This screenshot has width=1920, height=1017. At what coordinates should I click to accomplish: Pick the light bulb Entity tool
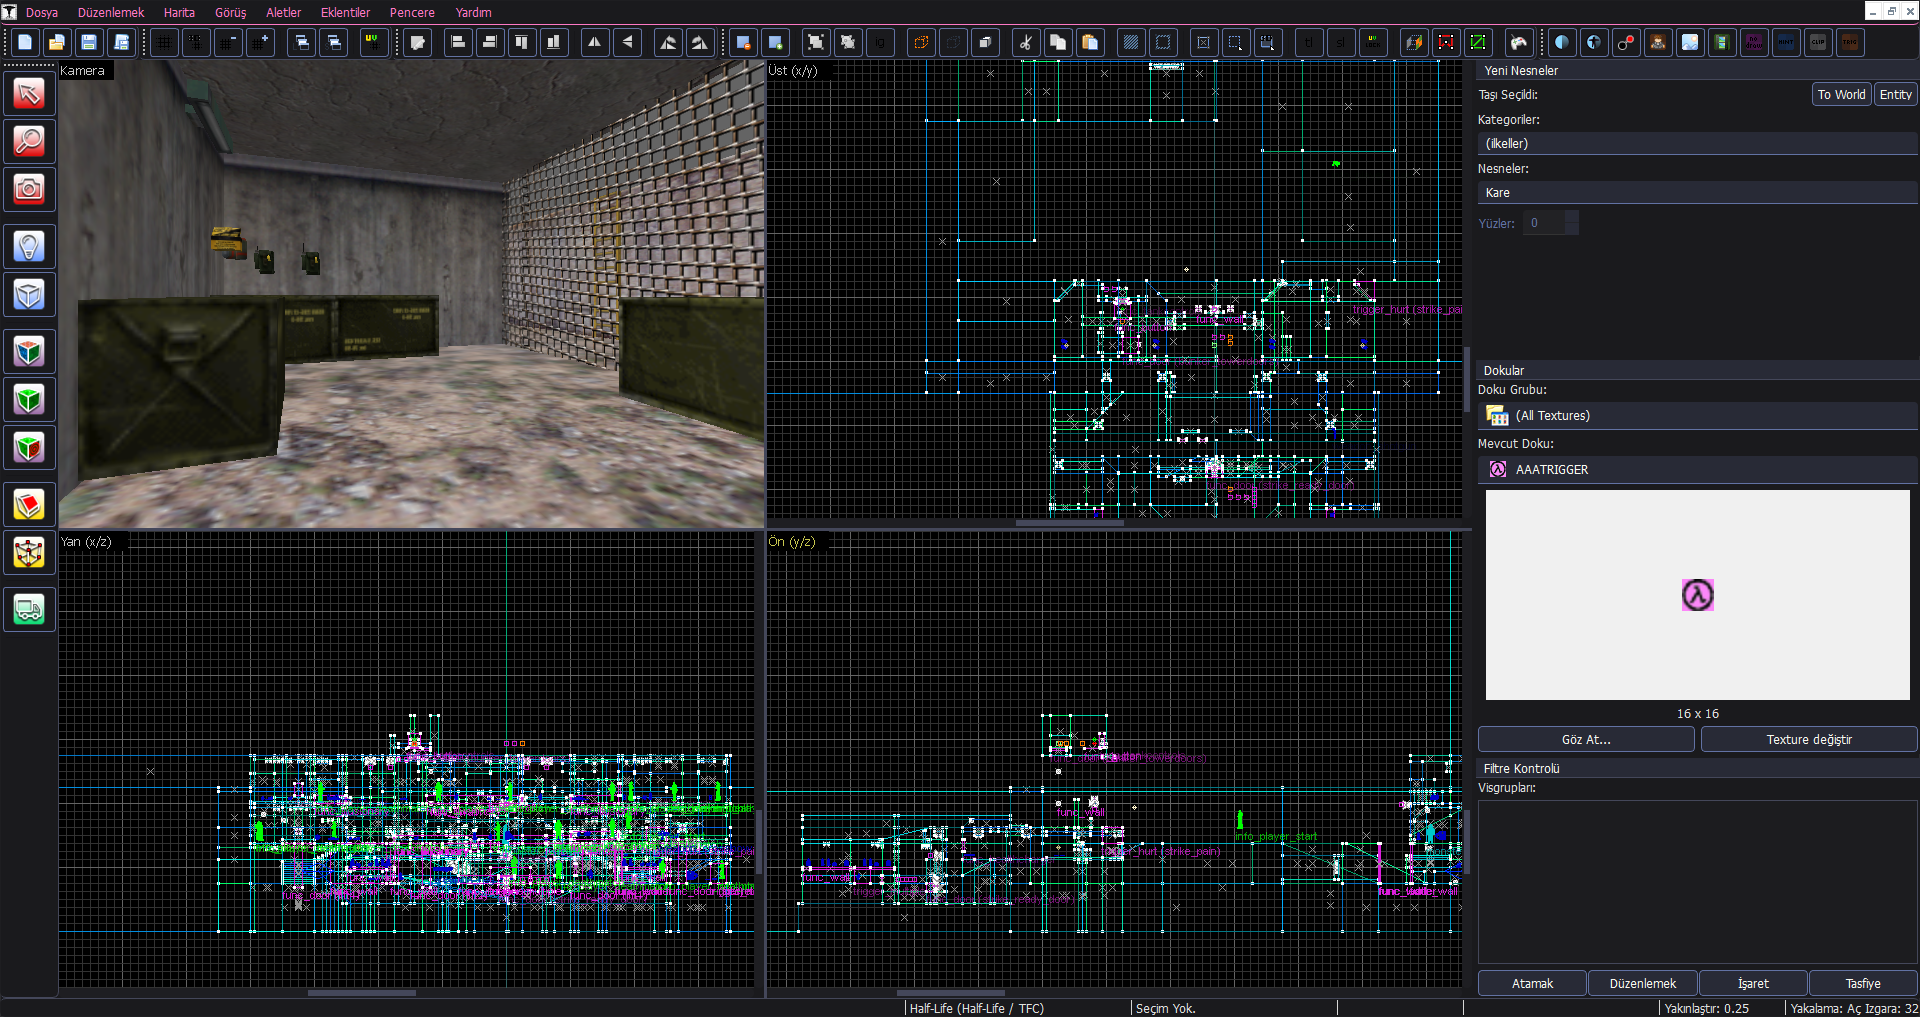click(x=29, y=246)
